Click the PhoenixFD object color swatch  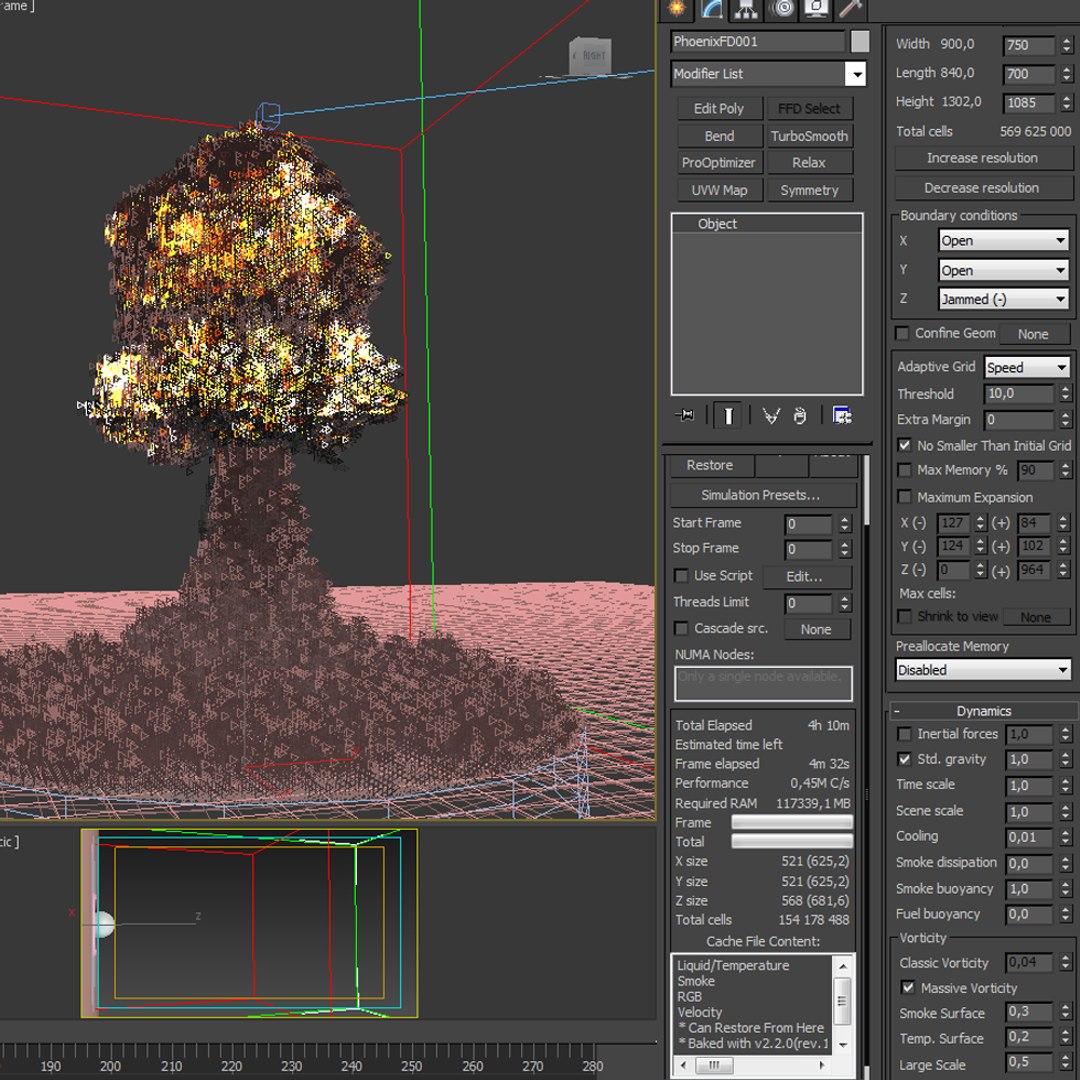(x=860, y=41)
